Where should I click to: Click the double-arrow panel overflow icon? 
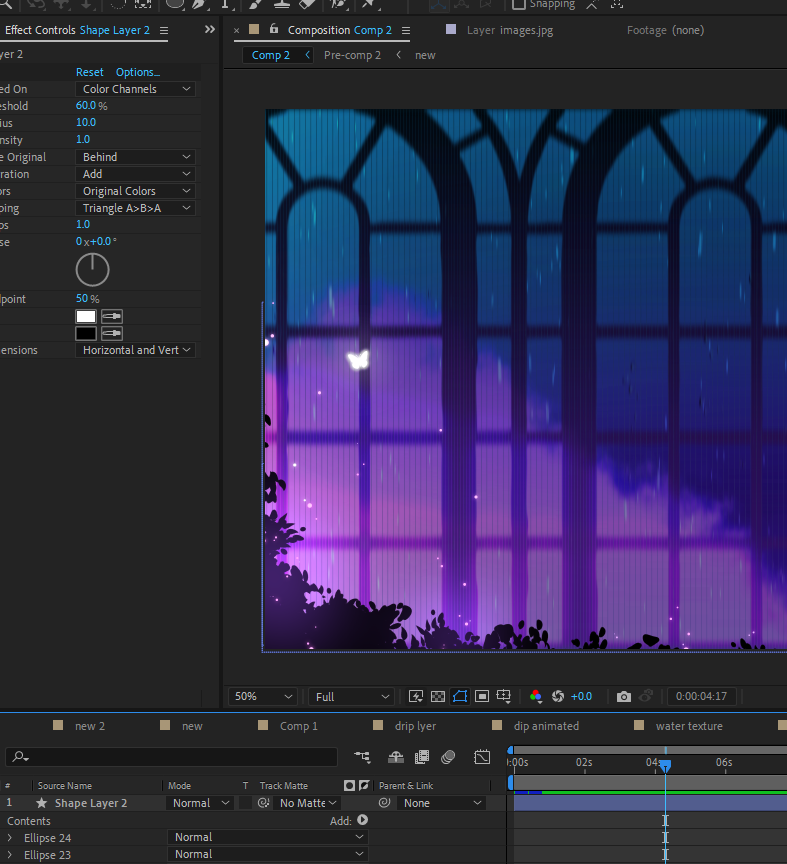pos(209,29)
